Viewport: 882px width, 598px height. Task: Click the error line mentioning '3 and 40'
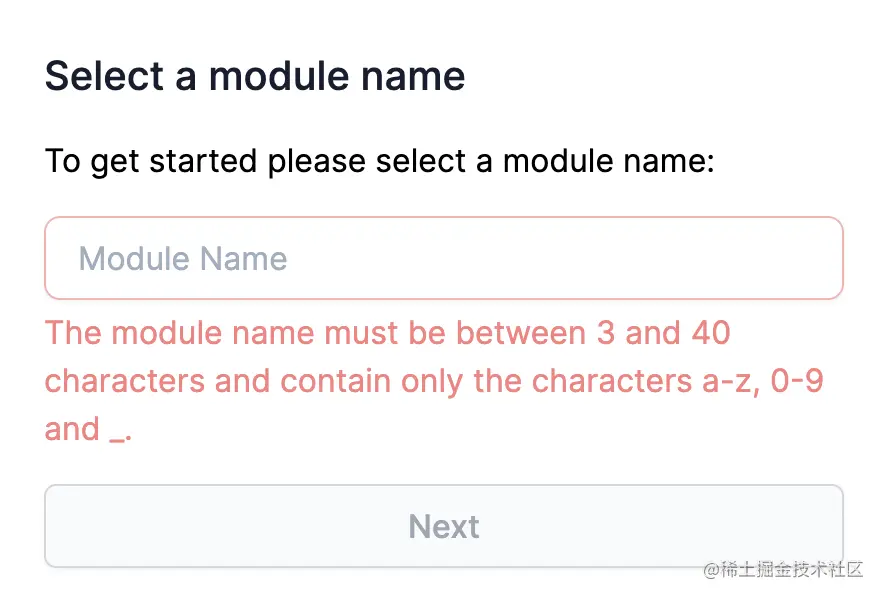click(388, 333)
